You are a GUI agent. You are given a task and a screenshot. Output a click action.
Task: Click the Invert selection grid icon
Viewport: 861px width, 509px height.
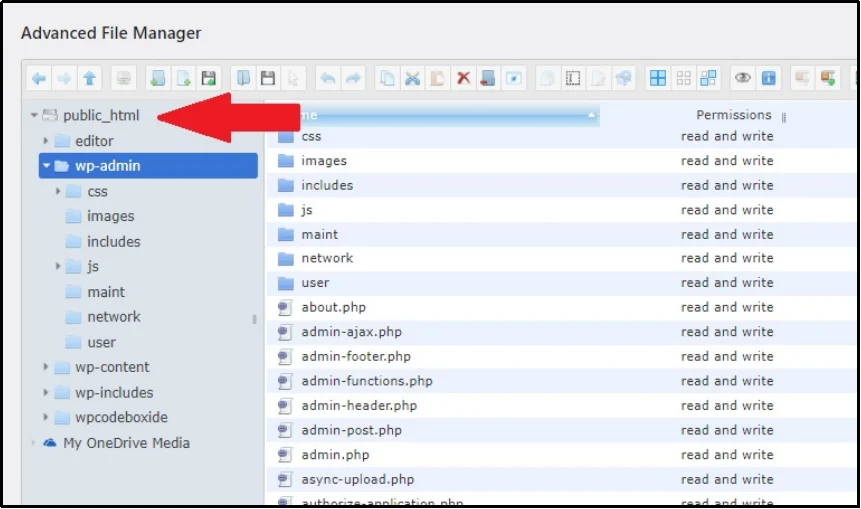click(x=708, y=79)
